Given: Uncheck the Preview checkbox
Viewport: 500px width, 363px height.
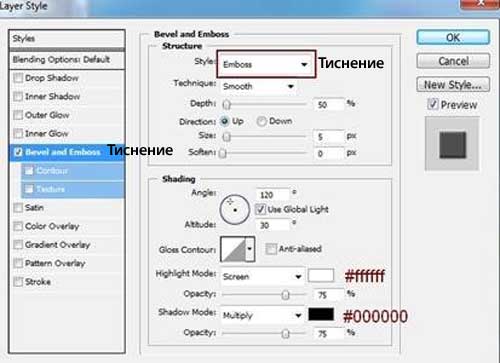Looking at the screenshot, I should 433,105.
